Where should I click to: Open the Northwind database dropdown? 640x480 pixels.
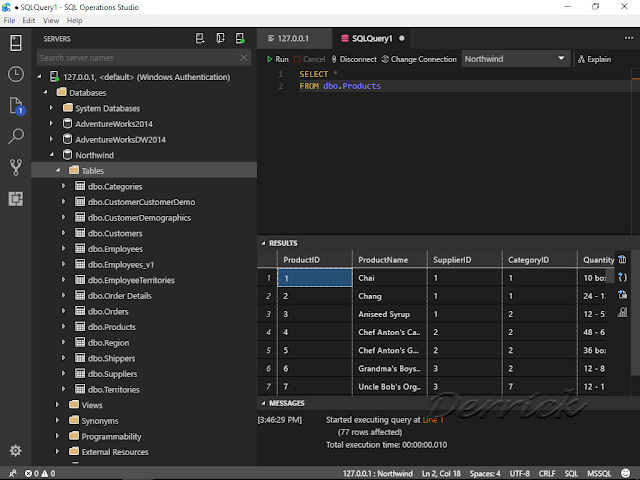coord(515,59)
